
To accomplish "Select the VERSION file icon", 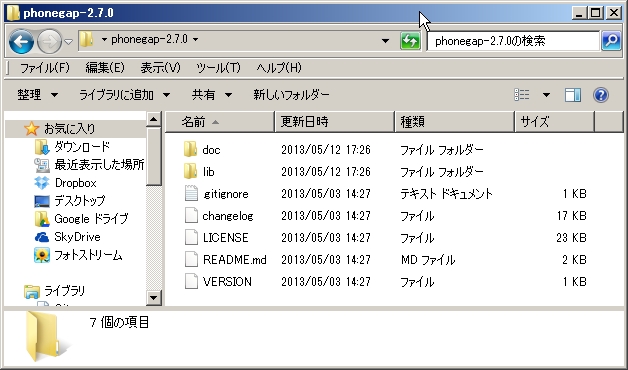I will point(191,282).
